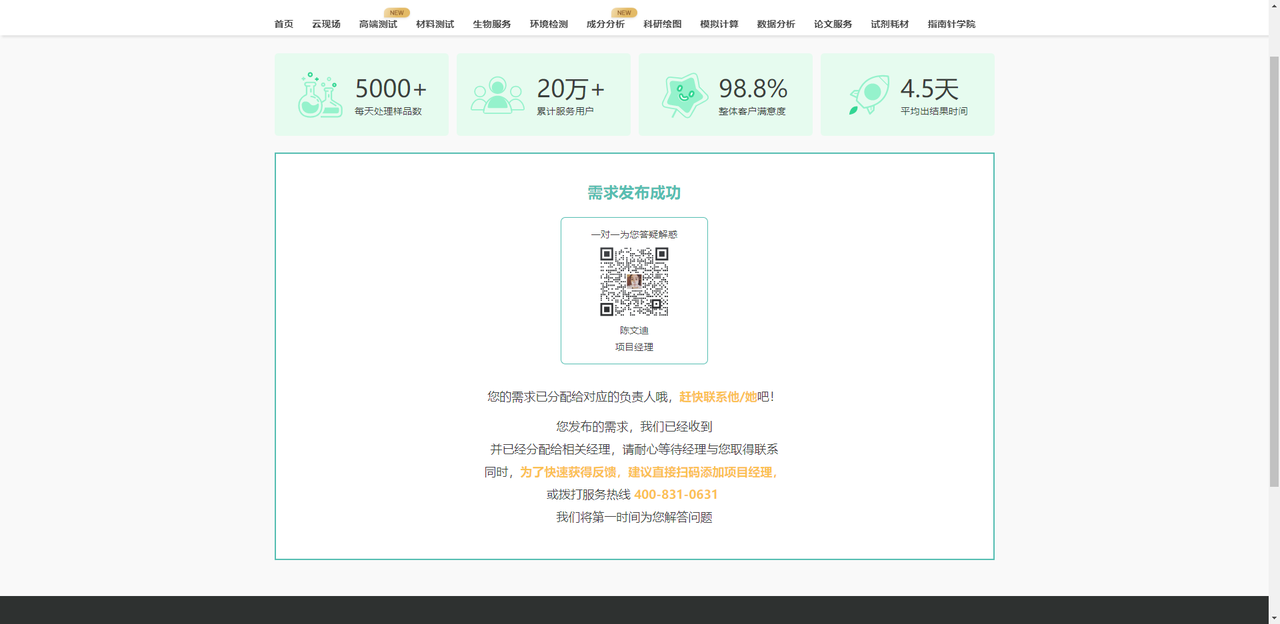The height and width of the screenshot is (624, 1280).
Task: Click the star icon beside 98.8%
Action: 681,94
